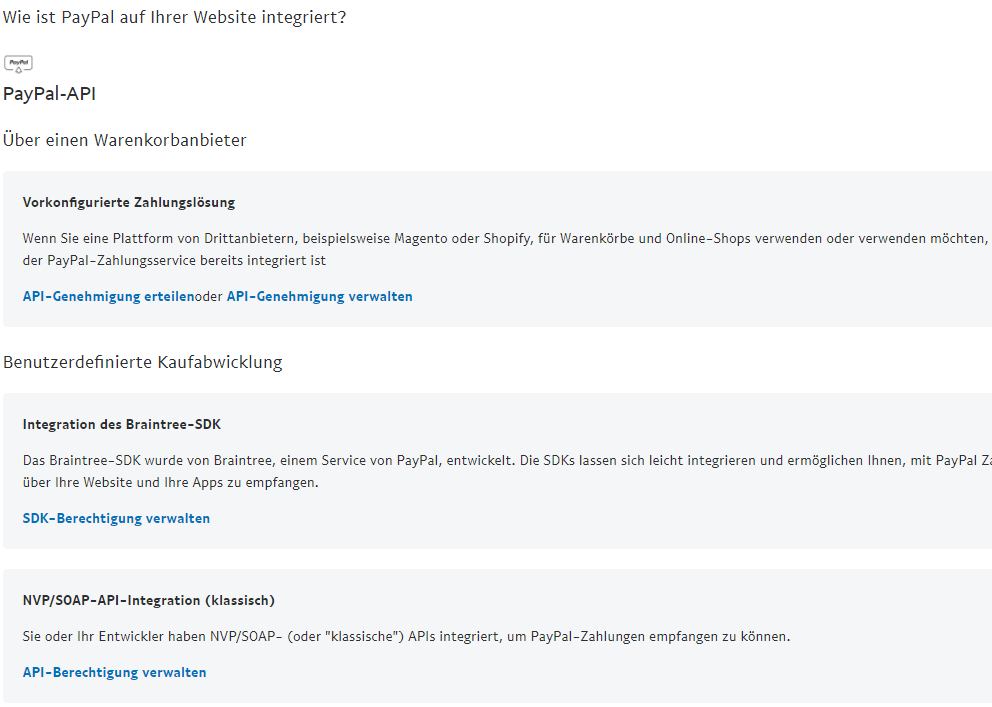Click the line 'über Ihre Website und Ihre Apps zu empfangen.'

171,483
